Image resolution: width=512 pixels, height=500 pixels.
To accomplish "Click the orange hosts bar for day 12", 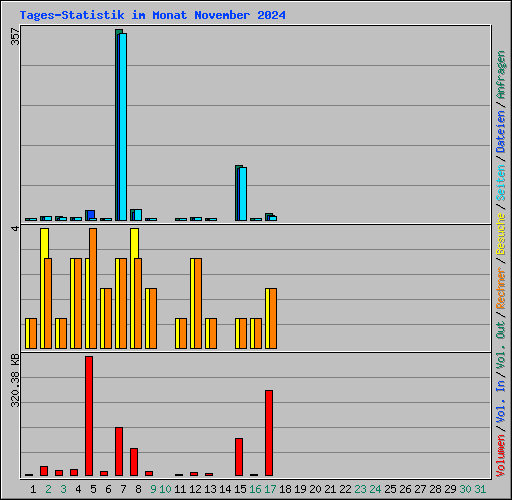I will (x=198, y=303).
